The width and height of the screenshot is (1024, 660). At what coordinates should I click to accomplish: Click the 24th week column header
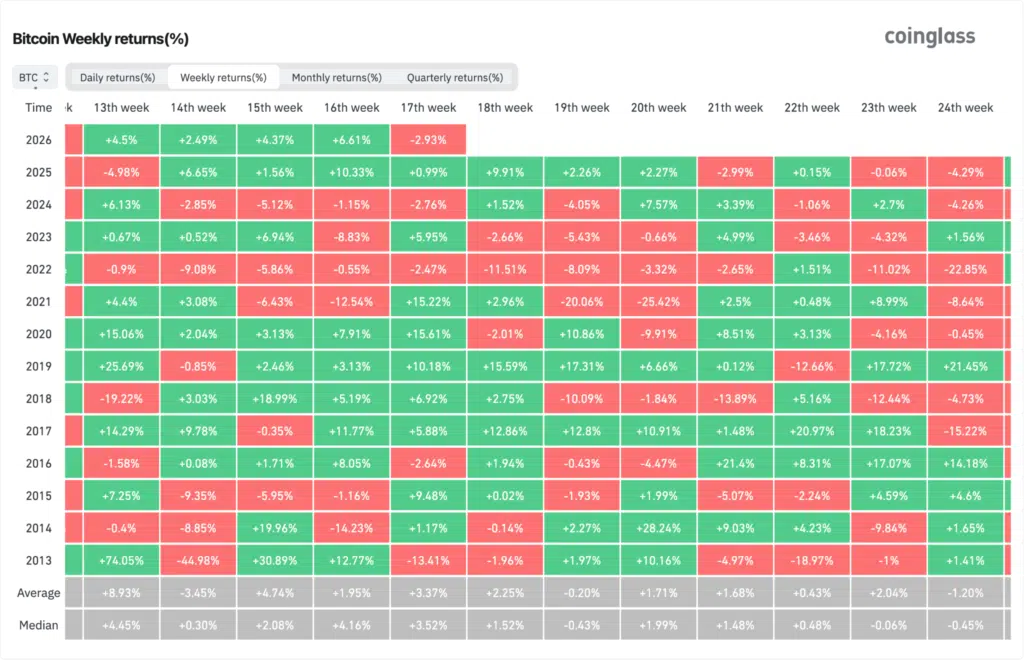pyautogui.click(x=964, y=107)
